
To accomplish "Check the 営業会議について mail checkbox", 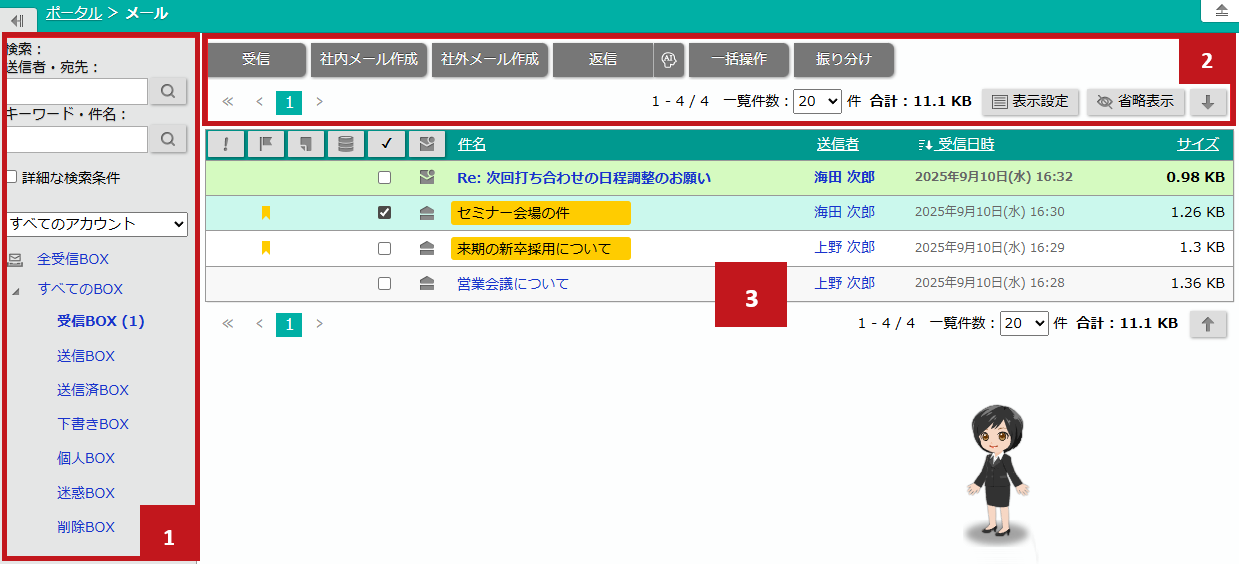I will (385, 283).
